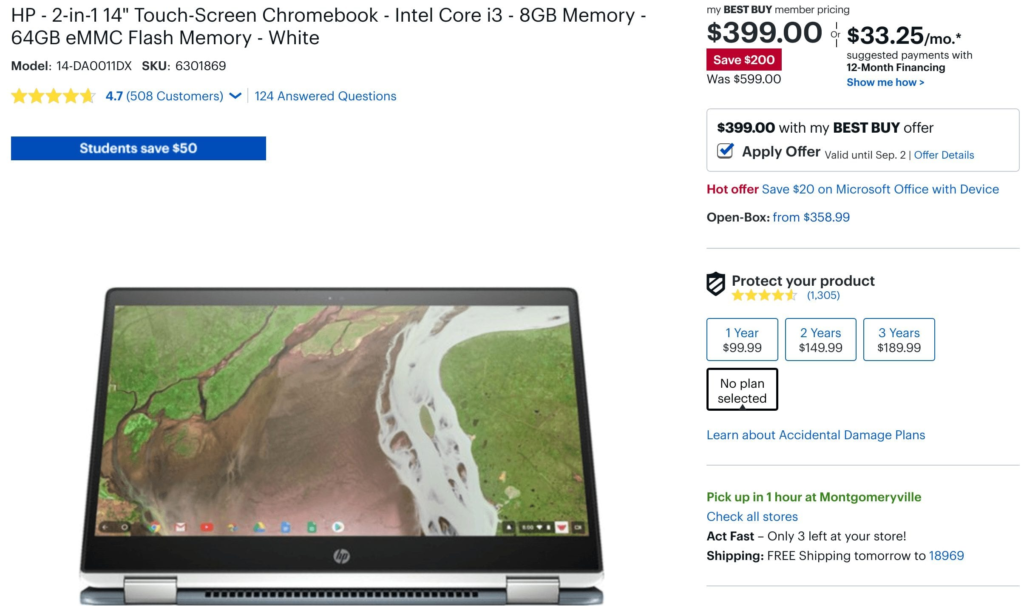Click the YouTube icon in the Chromebook shelf
The image size is (1024, 611).
207,527
